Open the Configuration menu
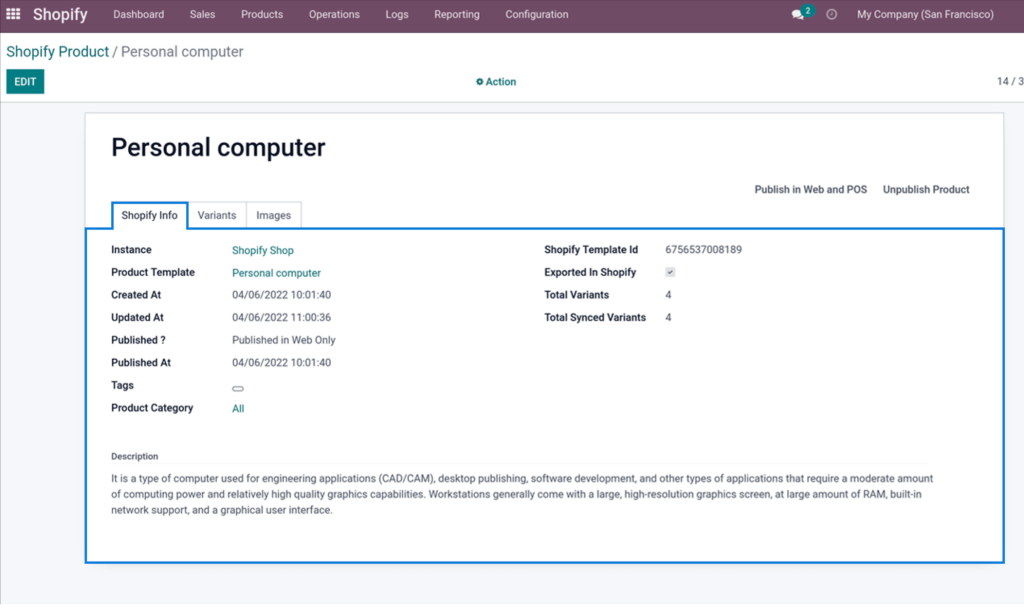The height and width of the screenshot is (615, 1024). click(x=537, y=14)
